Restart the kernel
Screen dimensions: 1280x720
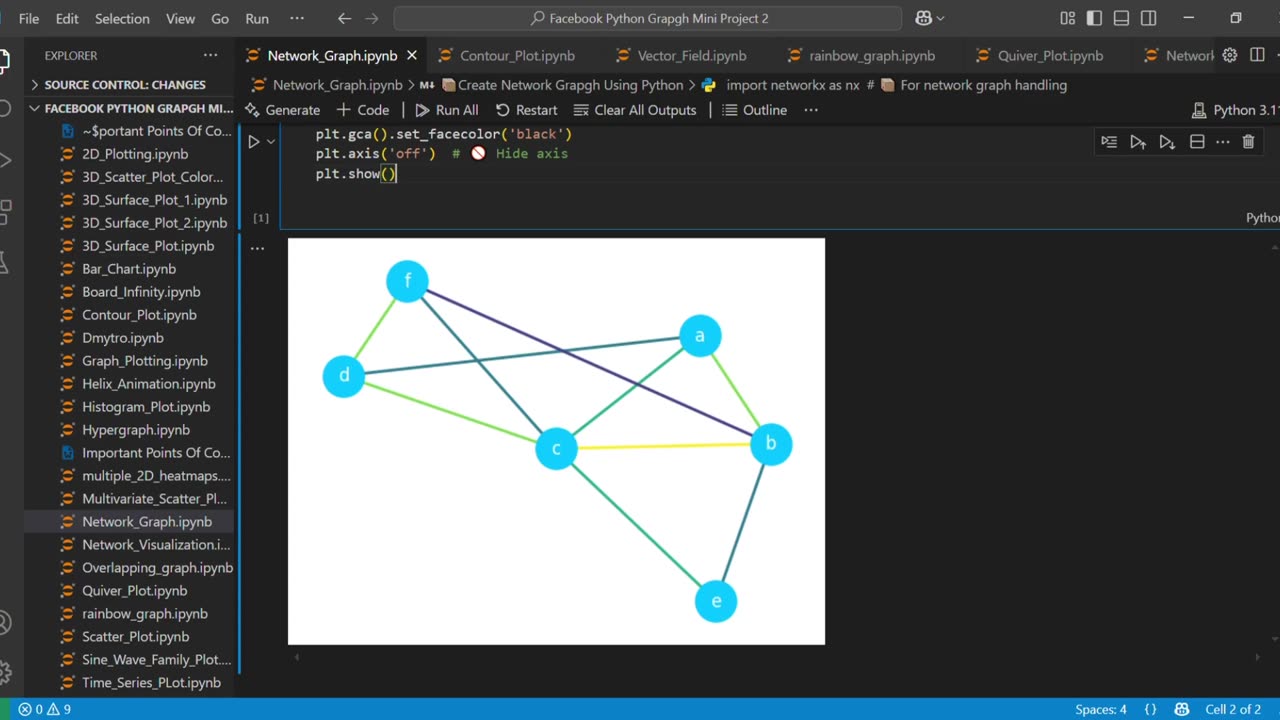(x=526, y=110)
